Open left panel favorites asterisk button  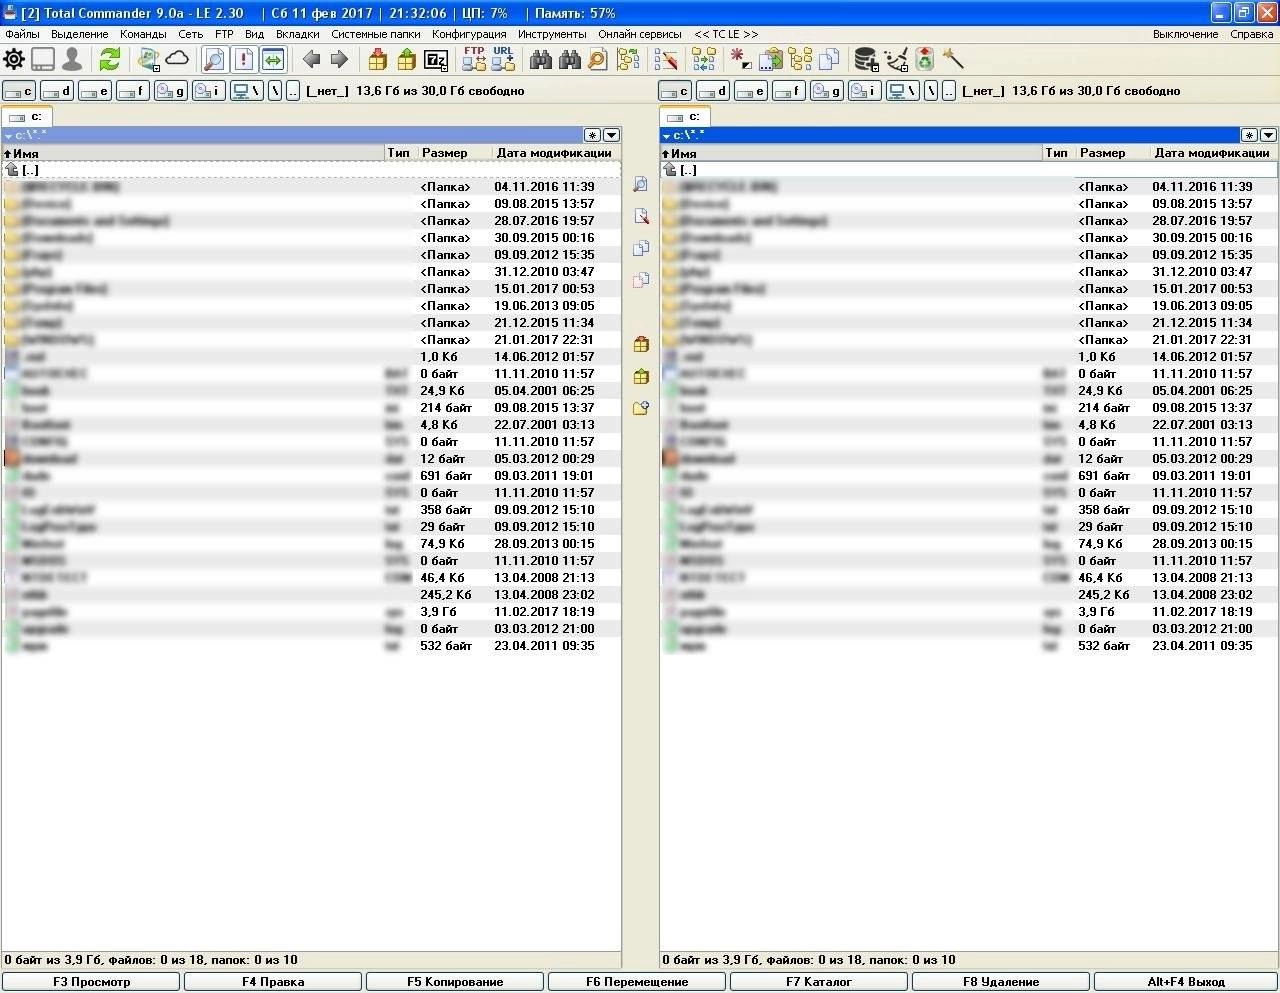pos(593,135)
